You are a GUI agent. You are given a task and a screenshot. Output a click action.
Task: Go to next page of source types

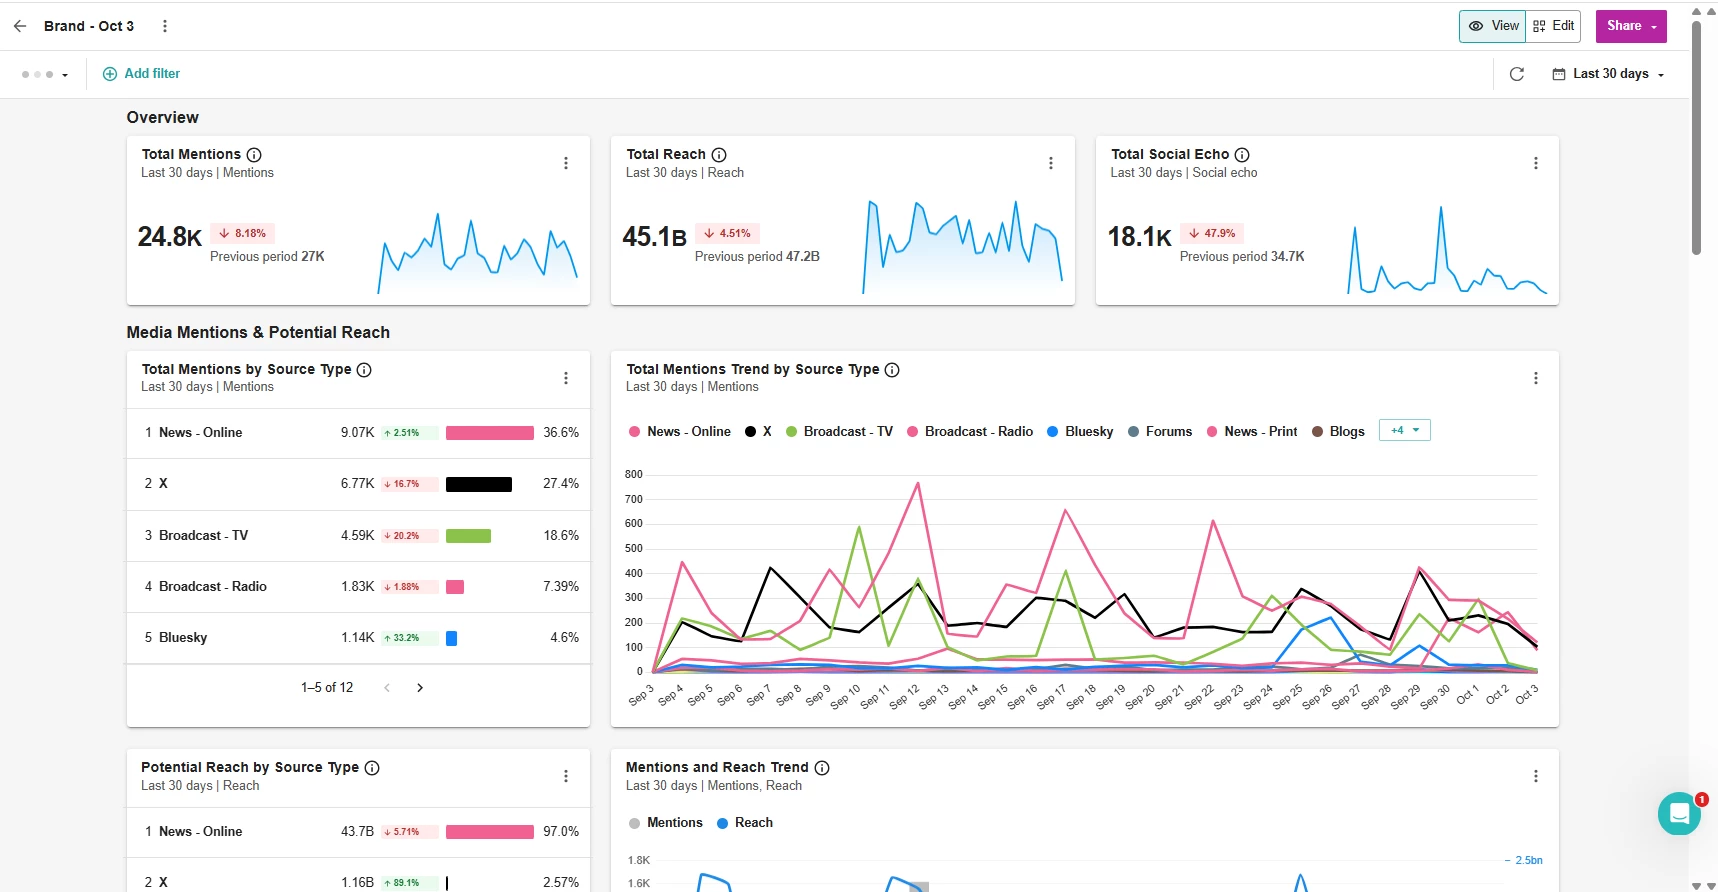pyautogui.click(x=420, y=688)
